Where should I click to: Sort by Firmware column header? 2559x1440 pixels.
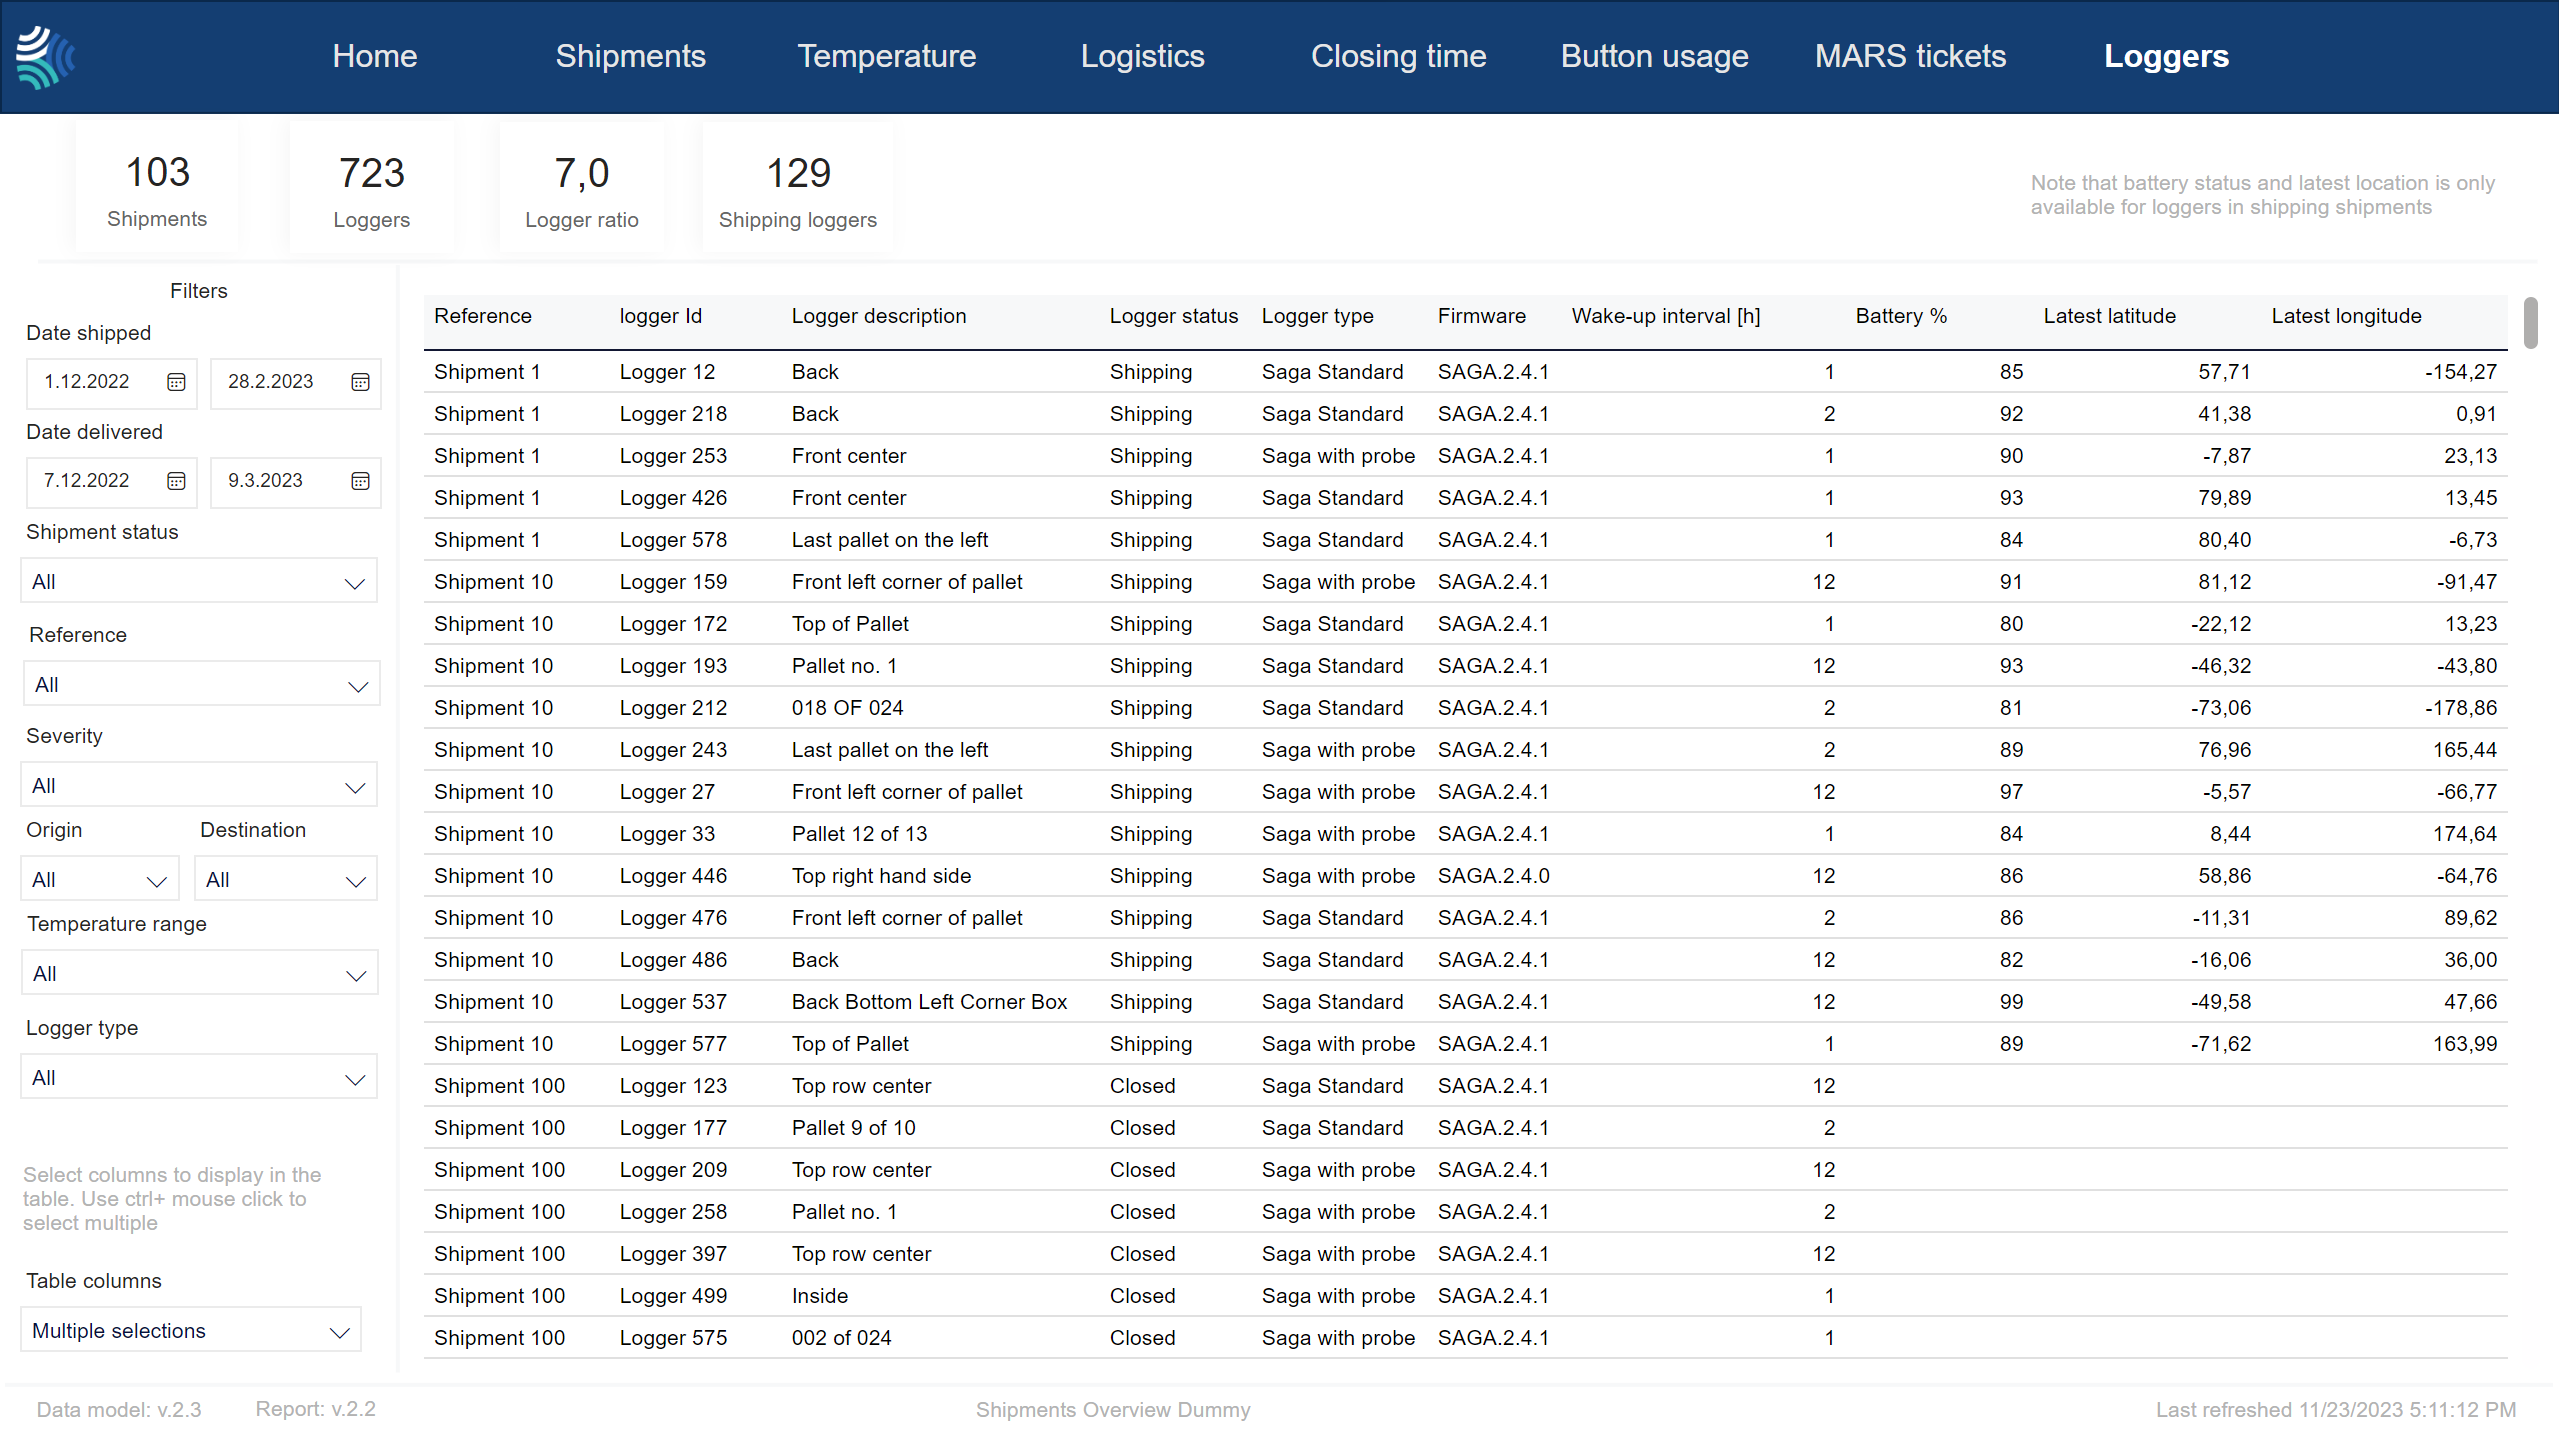point(1482,316)
